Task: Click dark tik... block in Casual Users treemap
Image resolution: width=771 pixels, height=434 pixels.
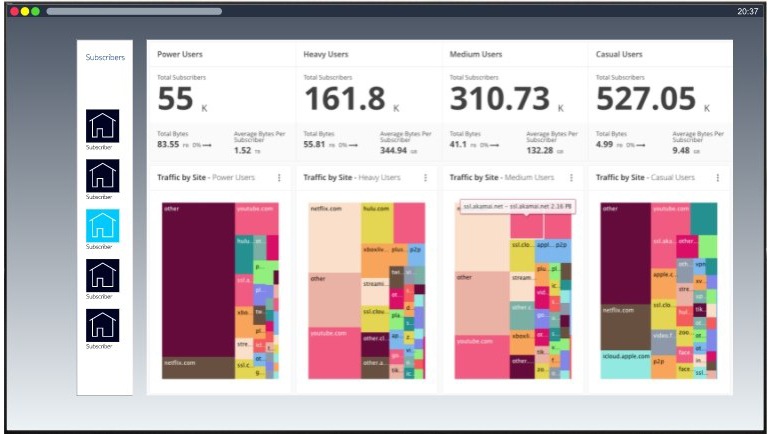Action: pyautogui.click(x=700, y=309)
